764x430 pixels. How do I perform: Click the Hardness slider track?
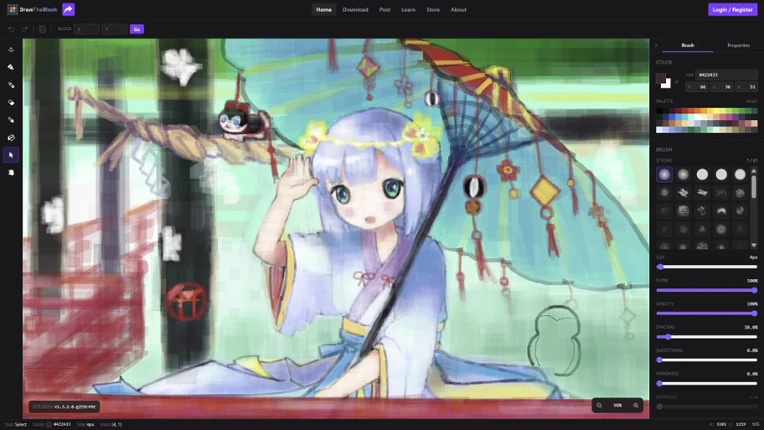click(707, 383)
